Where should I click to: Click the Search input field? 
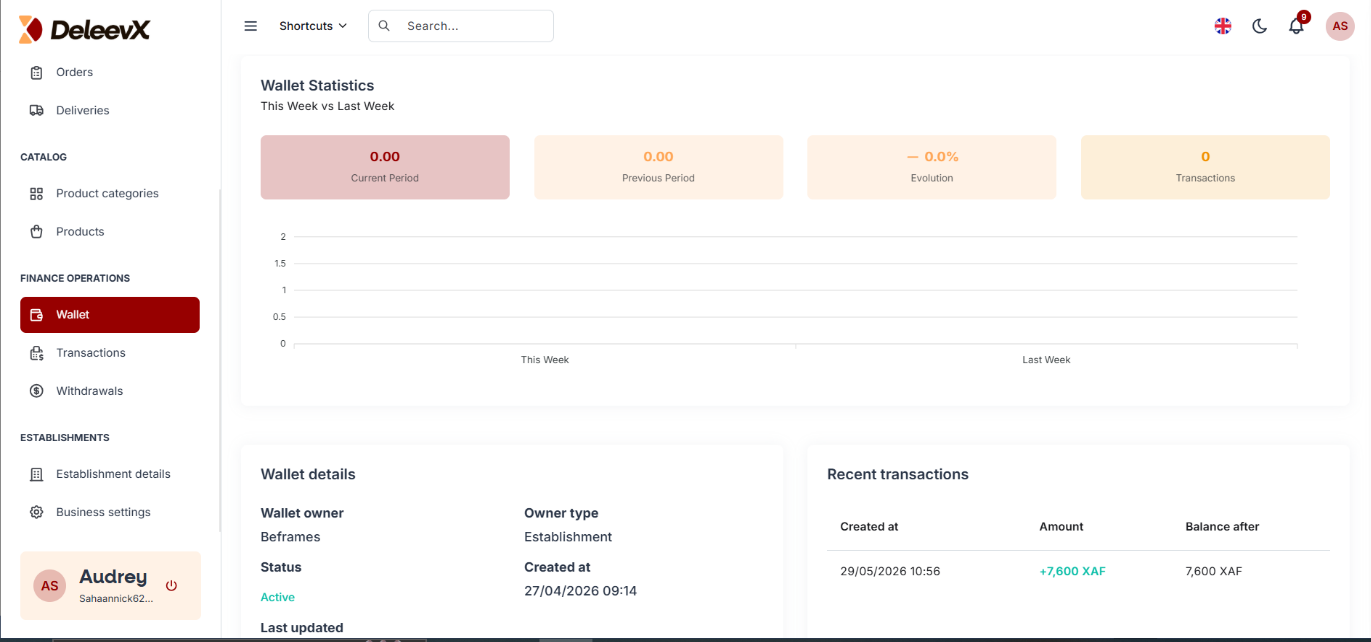(x=461, y=26)
